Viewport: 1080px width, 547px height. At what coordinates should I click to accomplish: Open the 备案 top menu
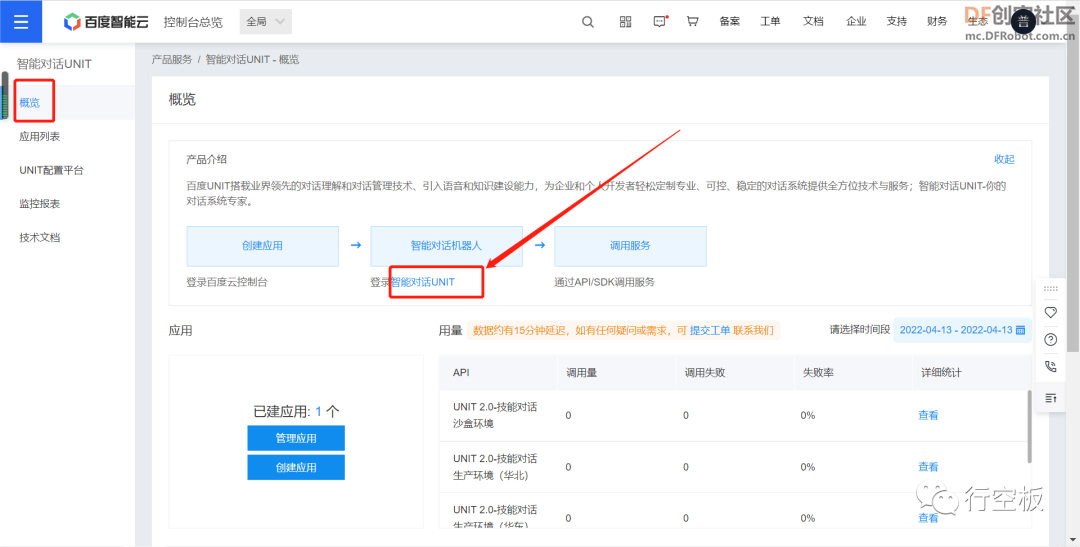(729, 21)
